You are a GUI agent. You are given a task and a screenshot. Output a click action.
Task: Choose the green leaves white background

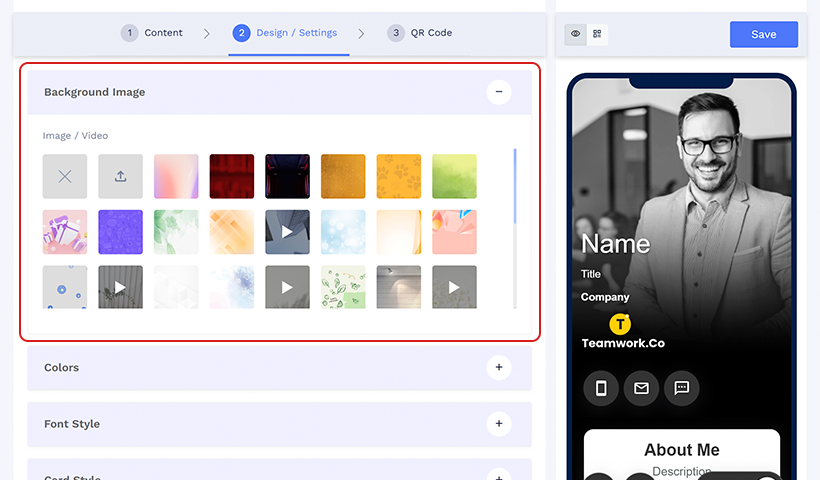(176, 232)
